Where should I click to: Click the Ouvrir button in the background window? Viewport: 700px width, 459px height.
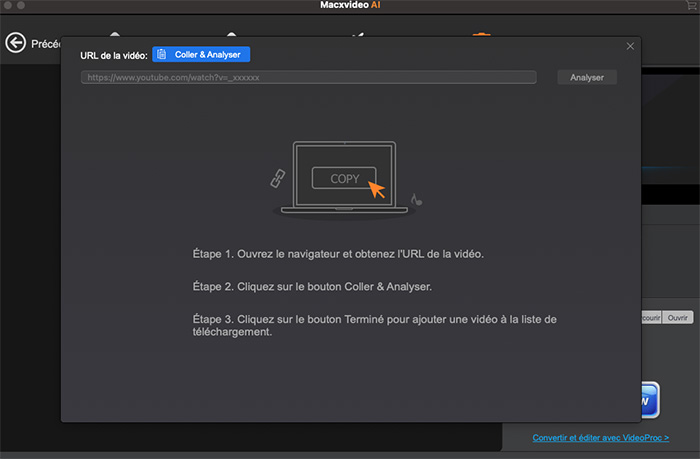678,317
